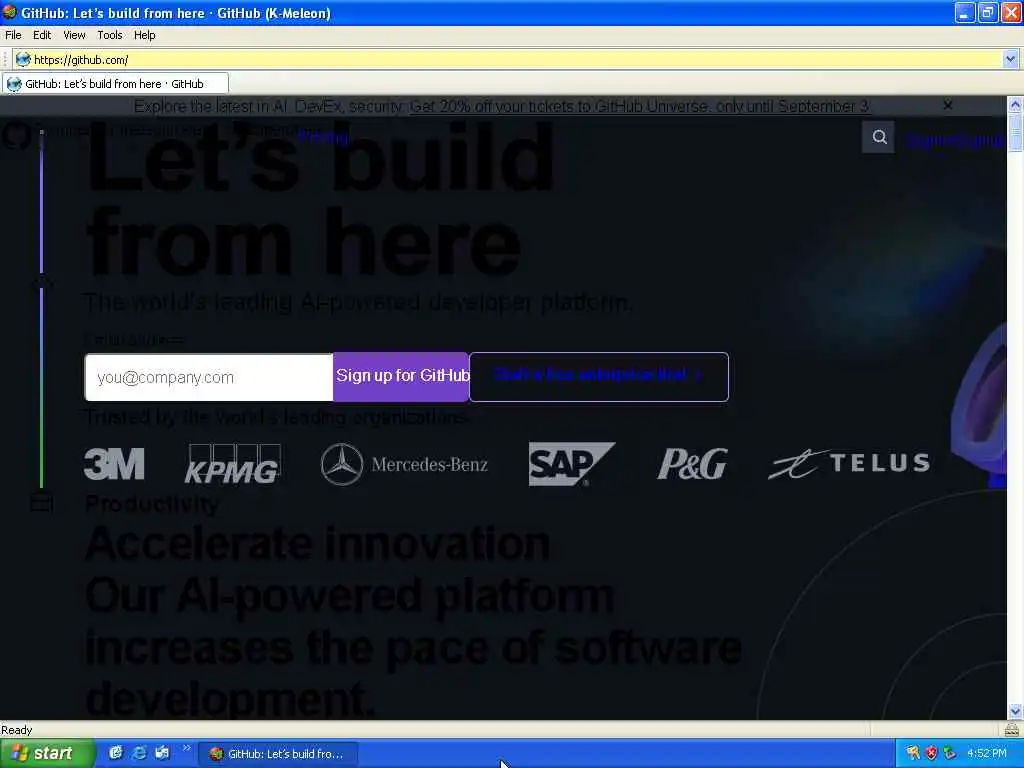Dismiss the GitHub Universe announcement banner
Image resolution: width=1024 pixels, height=768 pixels.
(948, 104)
